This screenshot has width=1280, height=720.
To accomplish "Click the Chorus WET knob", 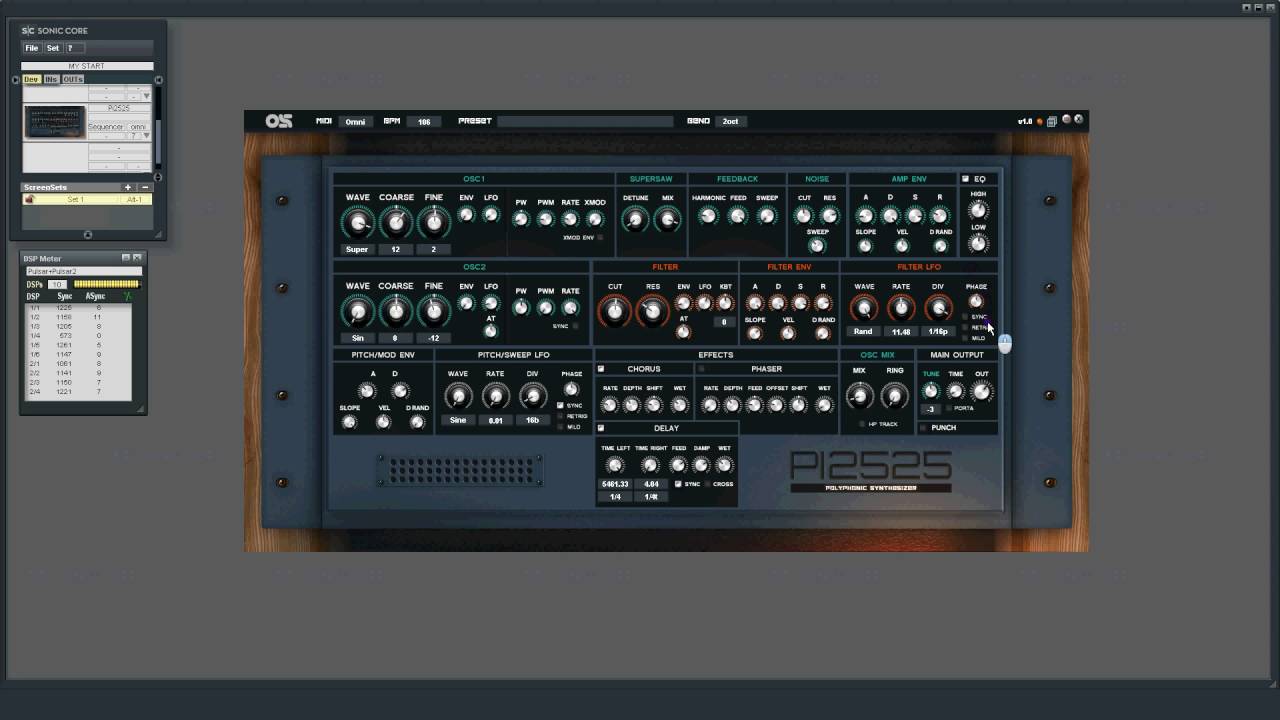I will (680, 405).
